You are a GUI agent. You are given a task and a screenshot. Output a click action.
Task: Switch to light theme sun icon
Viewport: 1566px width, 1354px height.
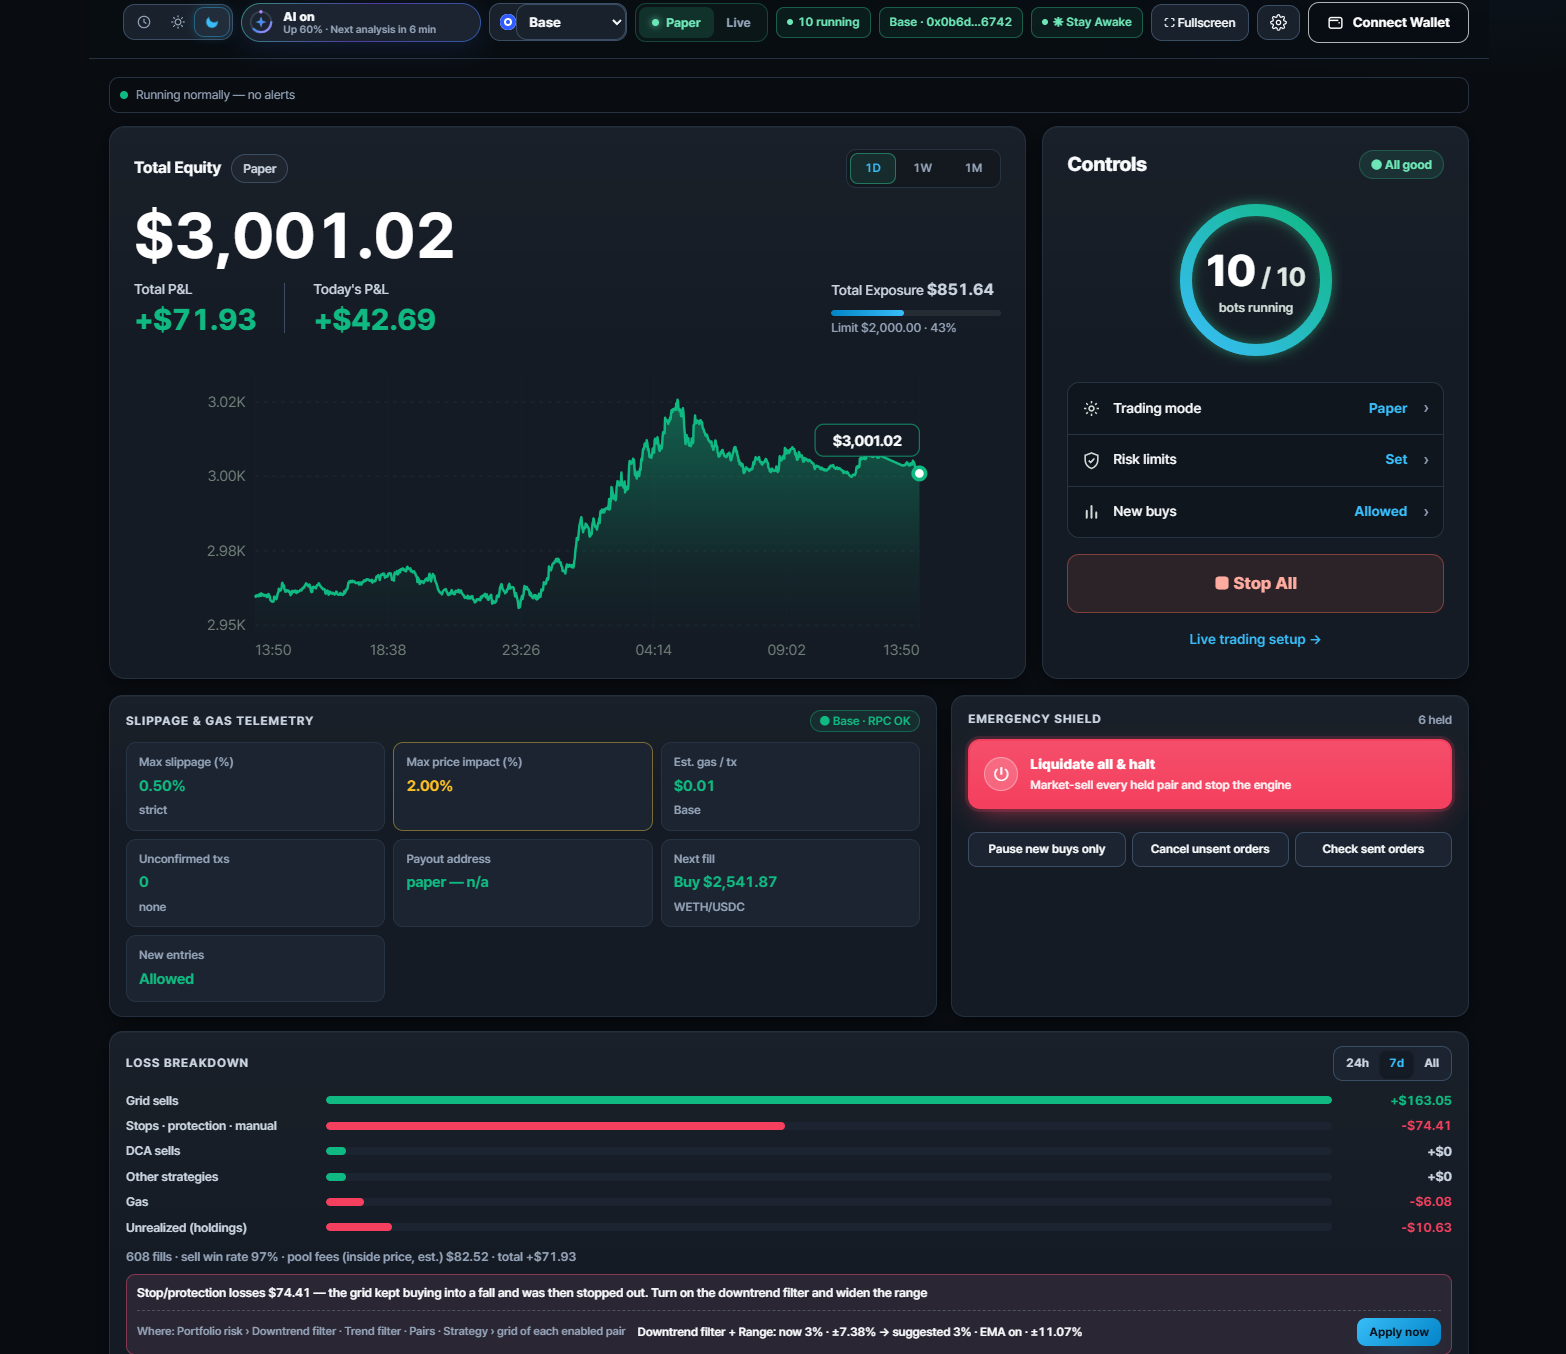point(178,22)
